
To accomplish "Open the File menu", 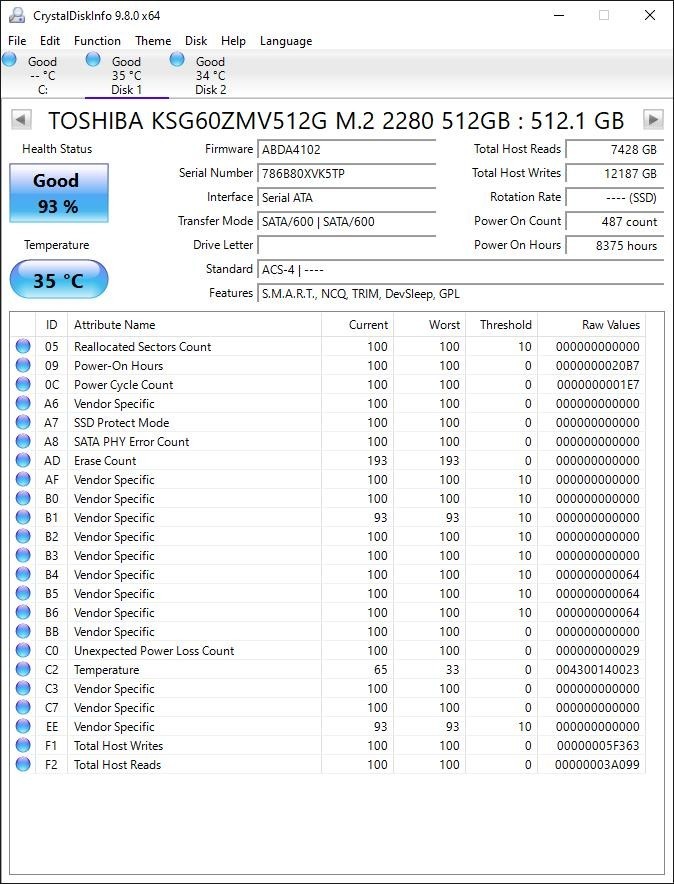I will [x=17, y=41].
